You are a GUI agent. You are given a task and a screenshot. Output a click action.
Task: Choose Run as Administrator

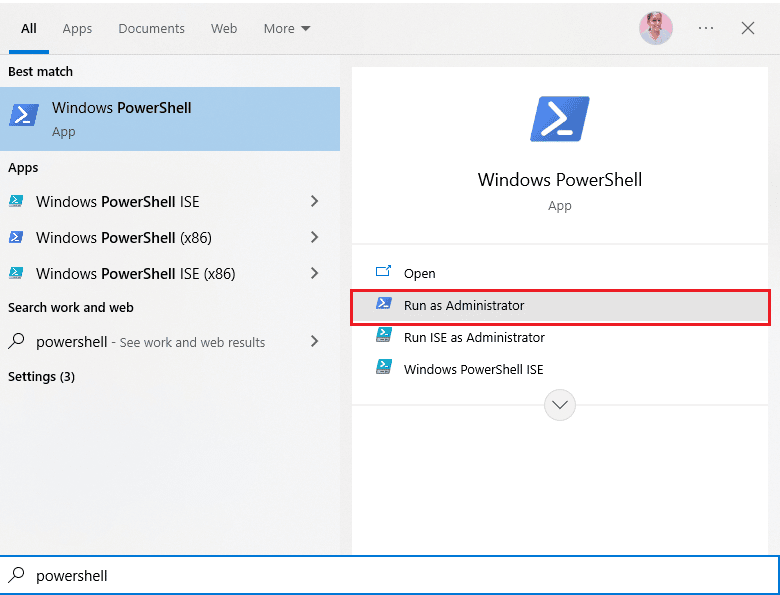pos(464,306)
